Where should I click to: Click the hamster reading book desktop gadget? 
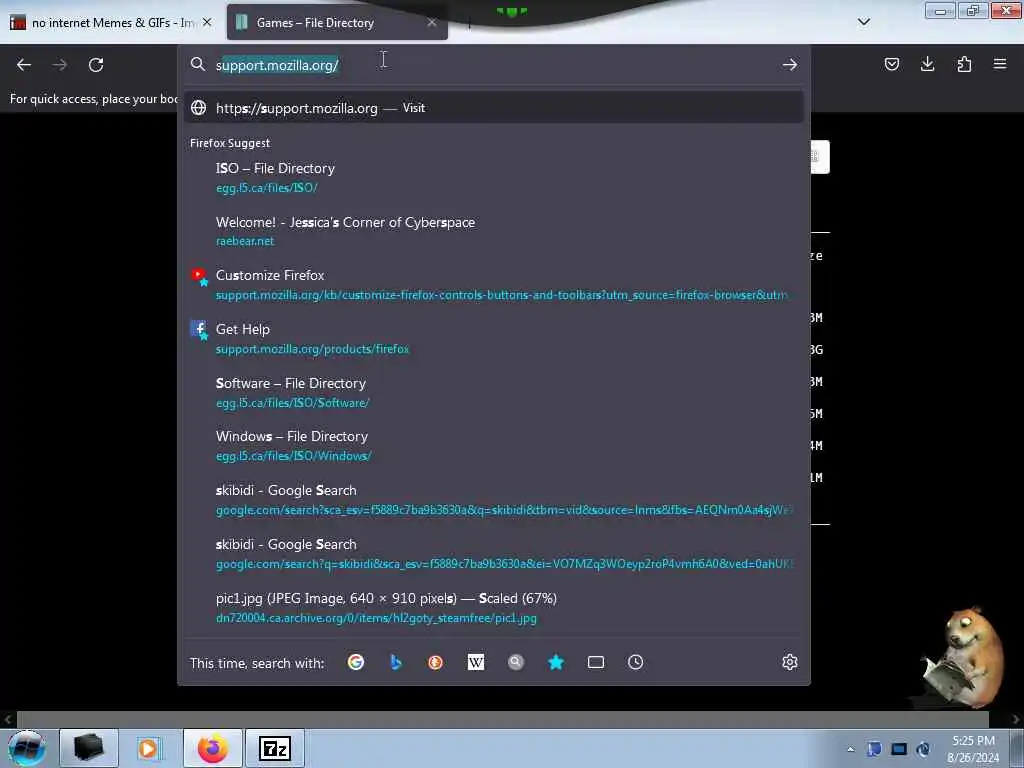(962, 658)
